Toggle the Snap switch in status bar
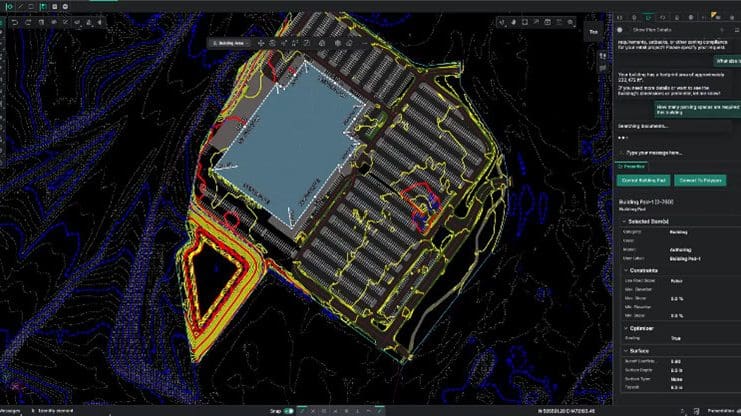 (287, 410)
